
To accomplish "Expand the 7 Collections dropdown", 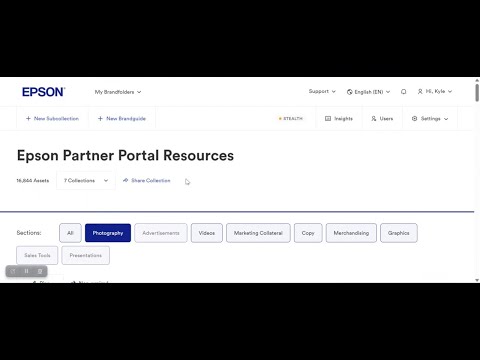I will pos(86,181).
